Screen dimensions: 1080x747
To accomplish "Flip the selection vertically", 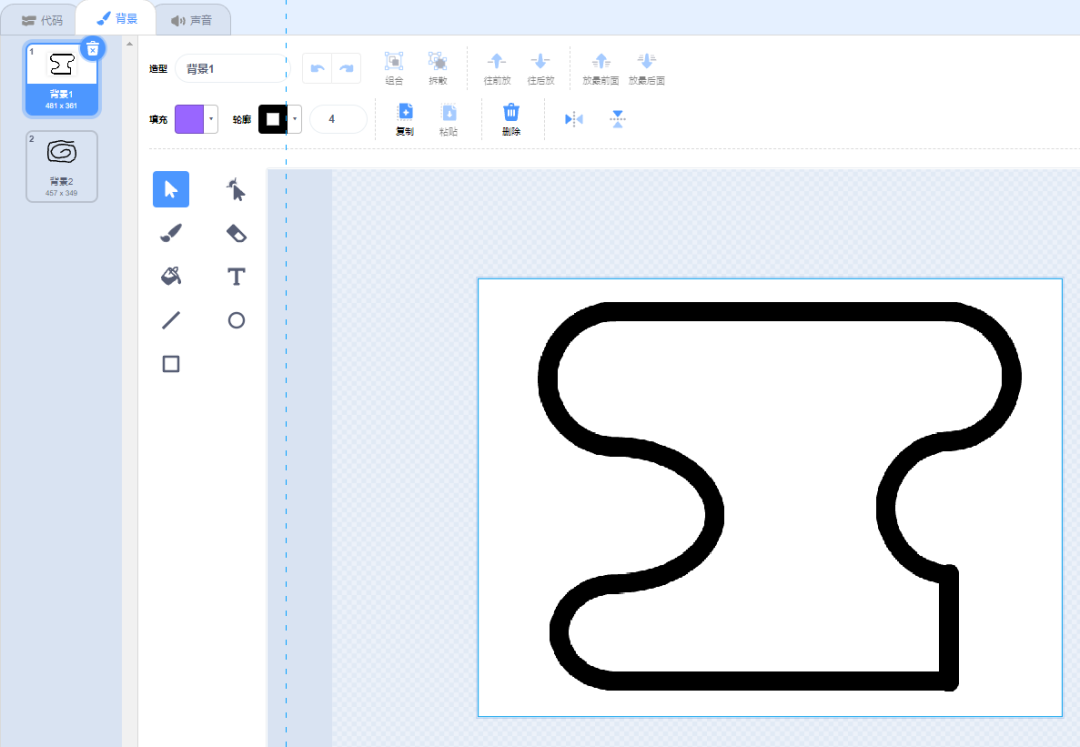I will 618,119.
